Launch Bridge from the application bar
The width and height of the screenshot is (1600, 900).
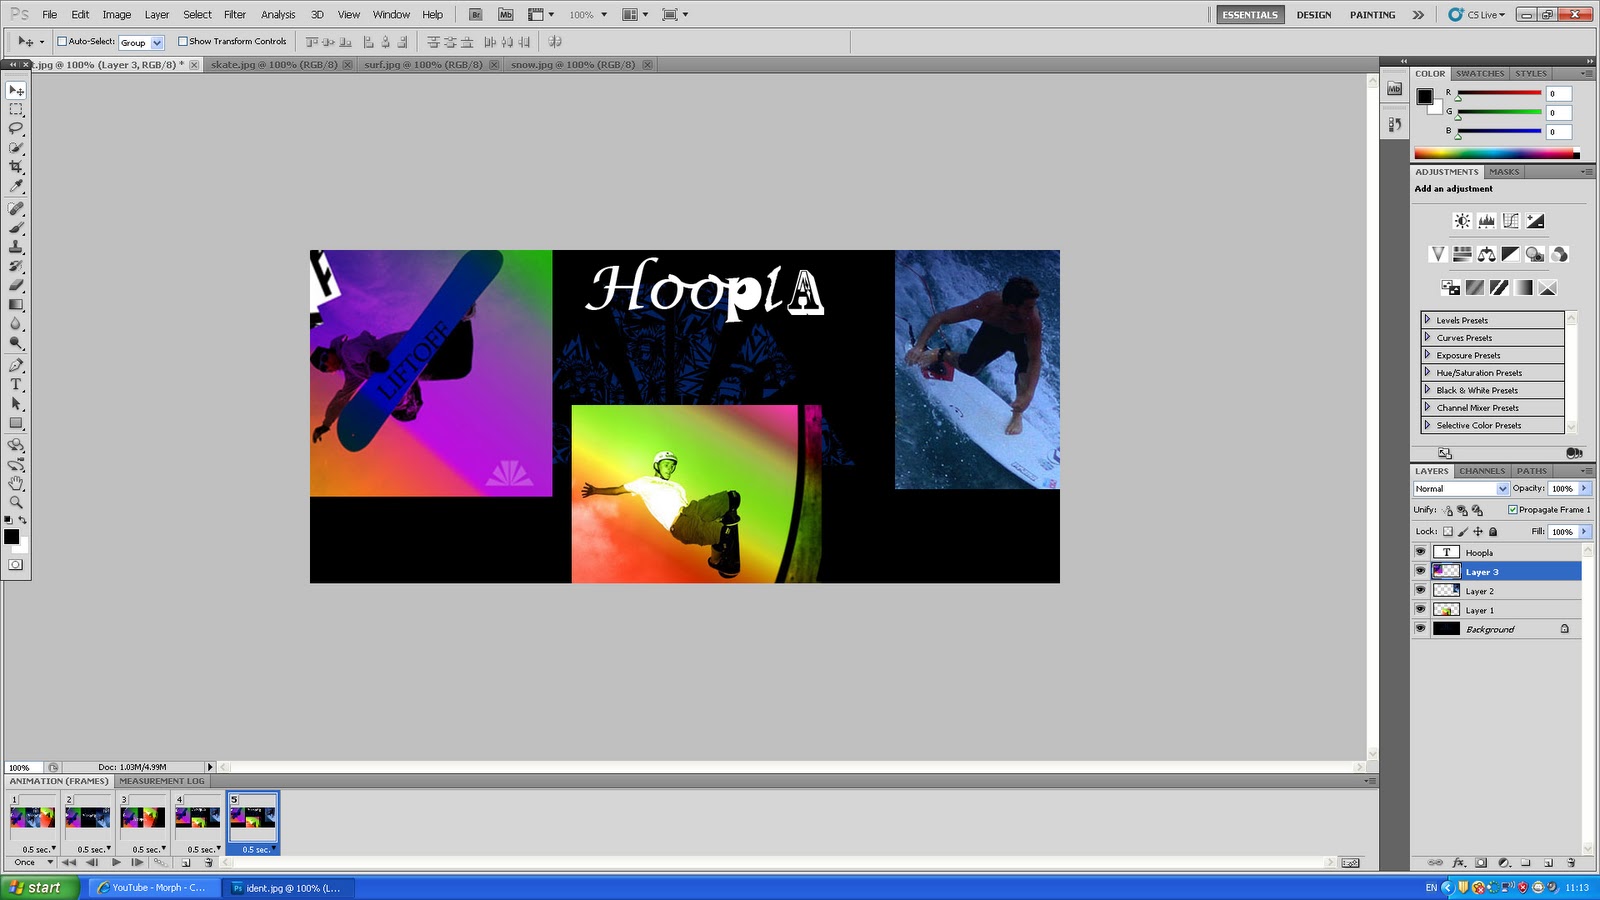[x=476, y=15]
